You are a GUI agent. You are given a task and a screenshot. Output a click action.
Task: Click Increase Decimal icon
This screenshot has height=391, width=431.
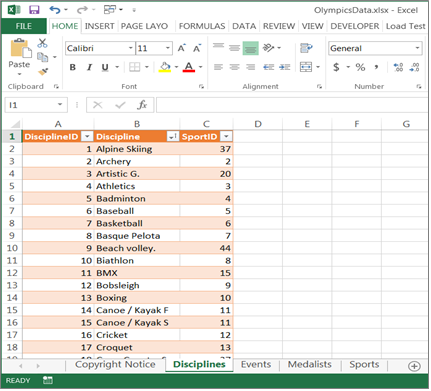point(398,67)
